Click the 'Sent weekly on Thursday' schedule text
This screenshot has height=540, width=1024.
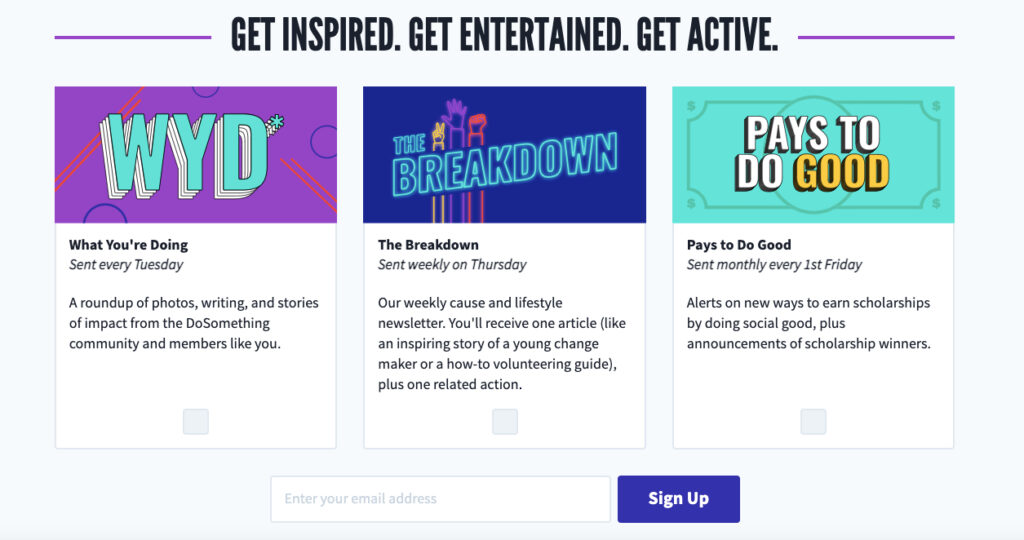point(452,264)
